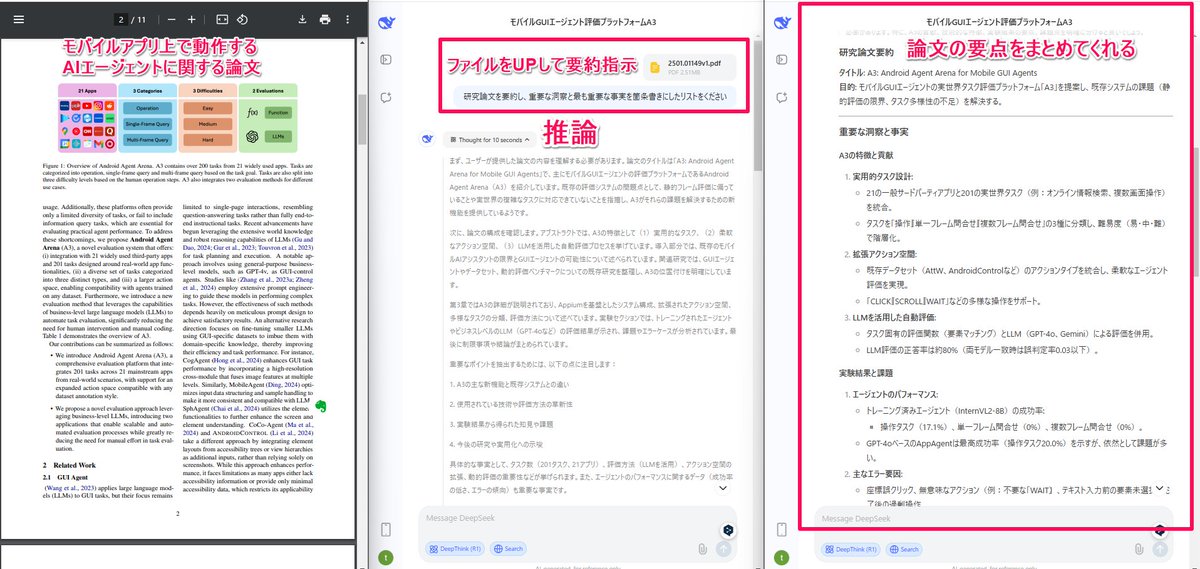Click the "2 Related Work" heading in PDF
The width and height of the screenshot is (1200, 569).
coord(70,464)
